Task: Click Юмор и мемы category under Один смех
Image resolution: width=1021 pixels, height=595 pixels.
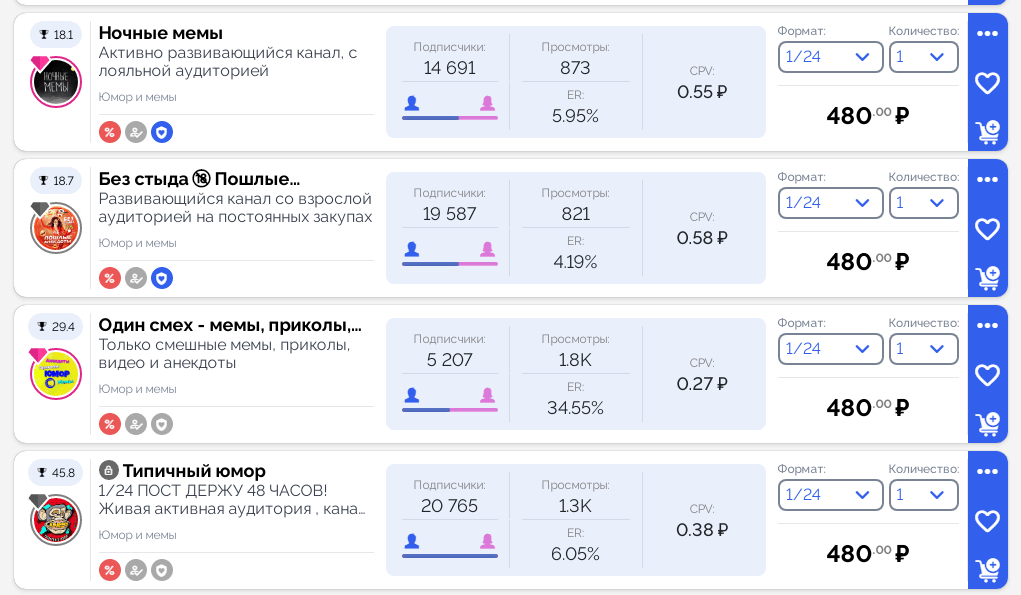Action: click(137, 389)
